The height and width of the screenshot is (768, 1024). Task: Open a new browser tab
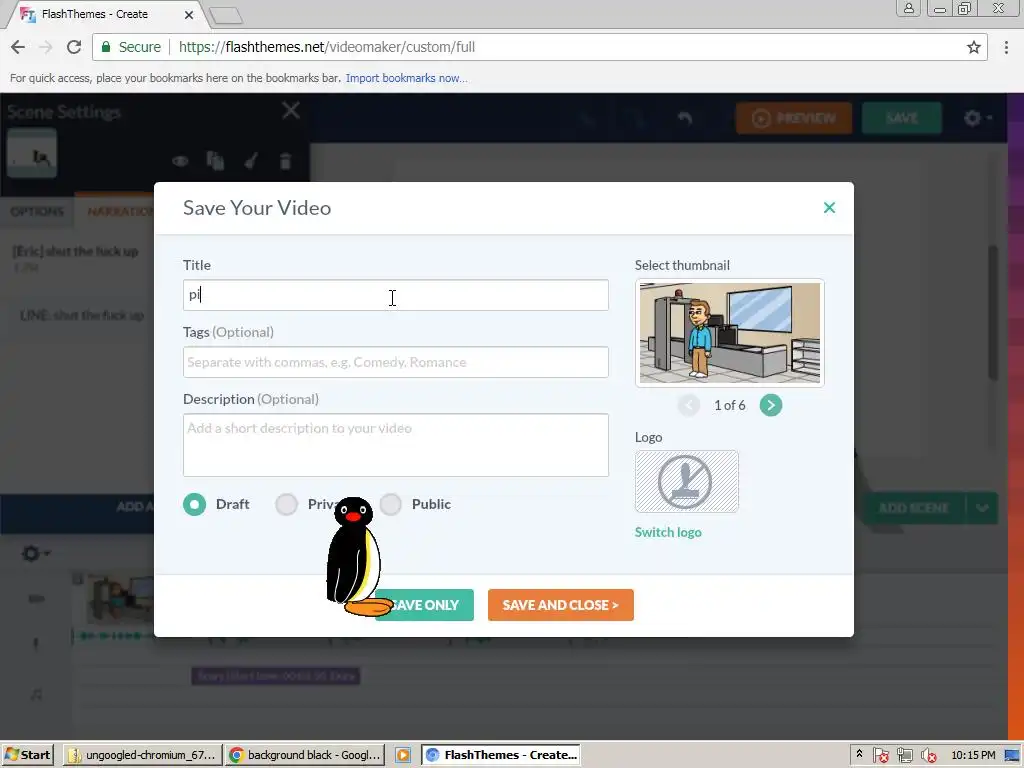[227, 16]
